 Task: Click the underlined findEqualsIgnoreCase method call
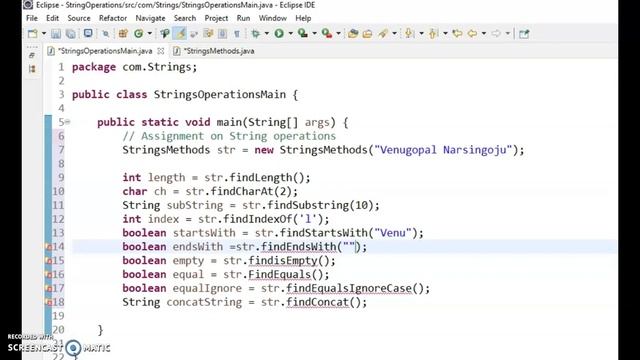[349, 288]
